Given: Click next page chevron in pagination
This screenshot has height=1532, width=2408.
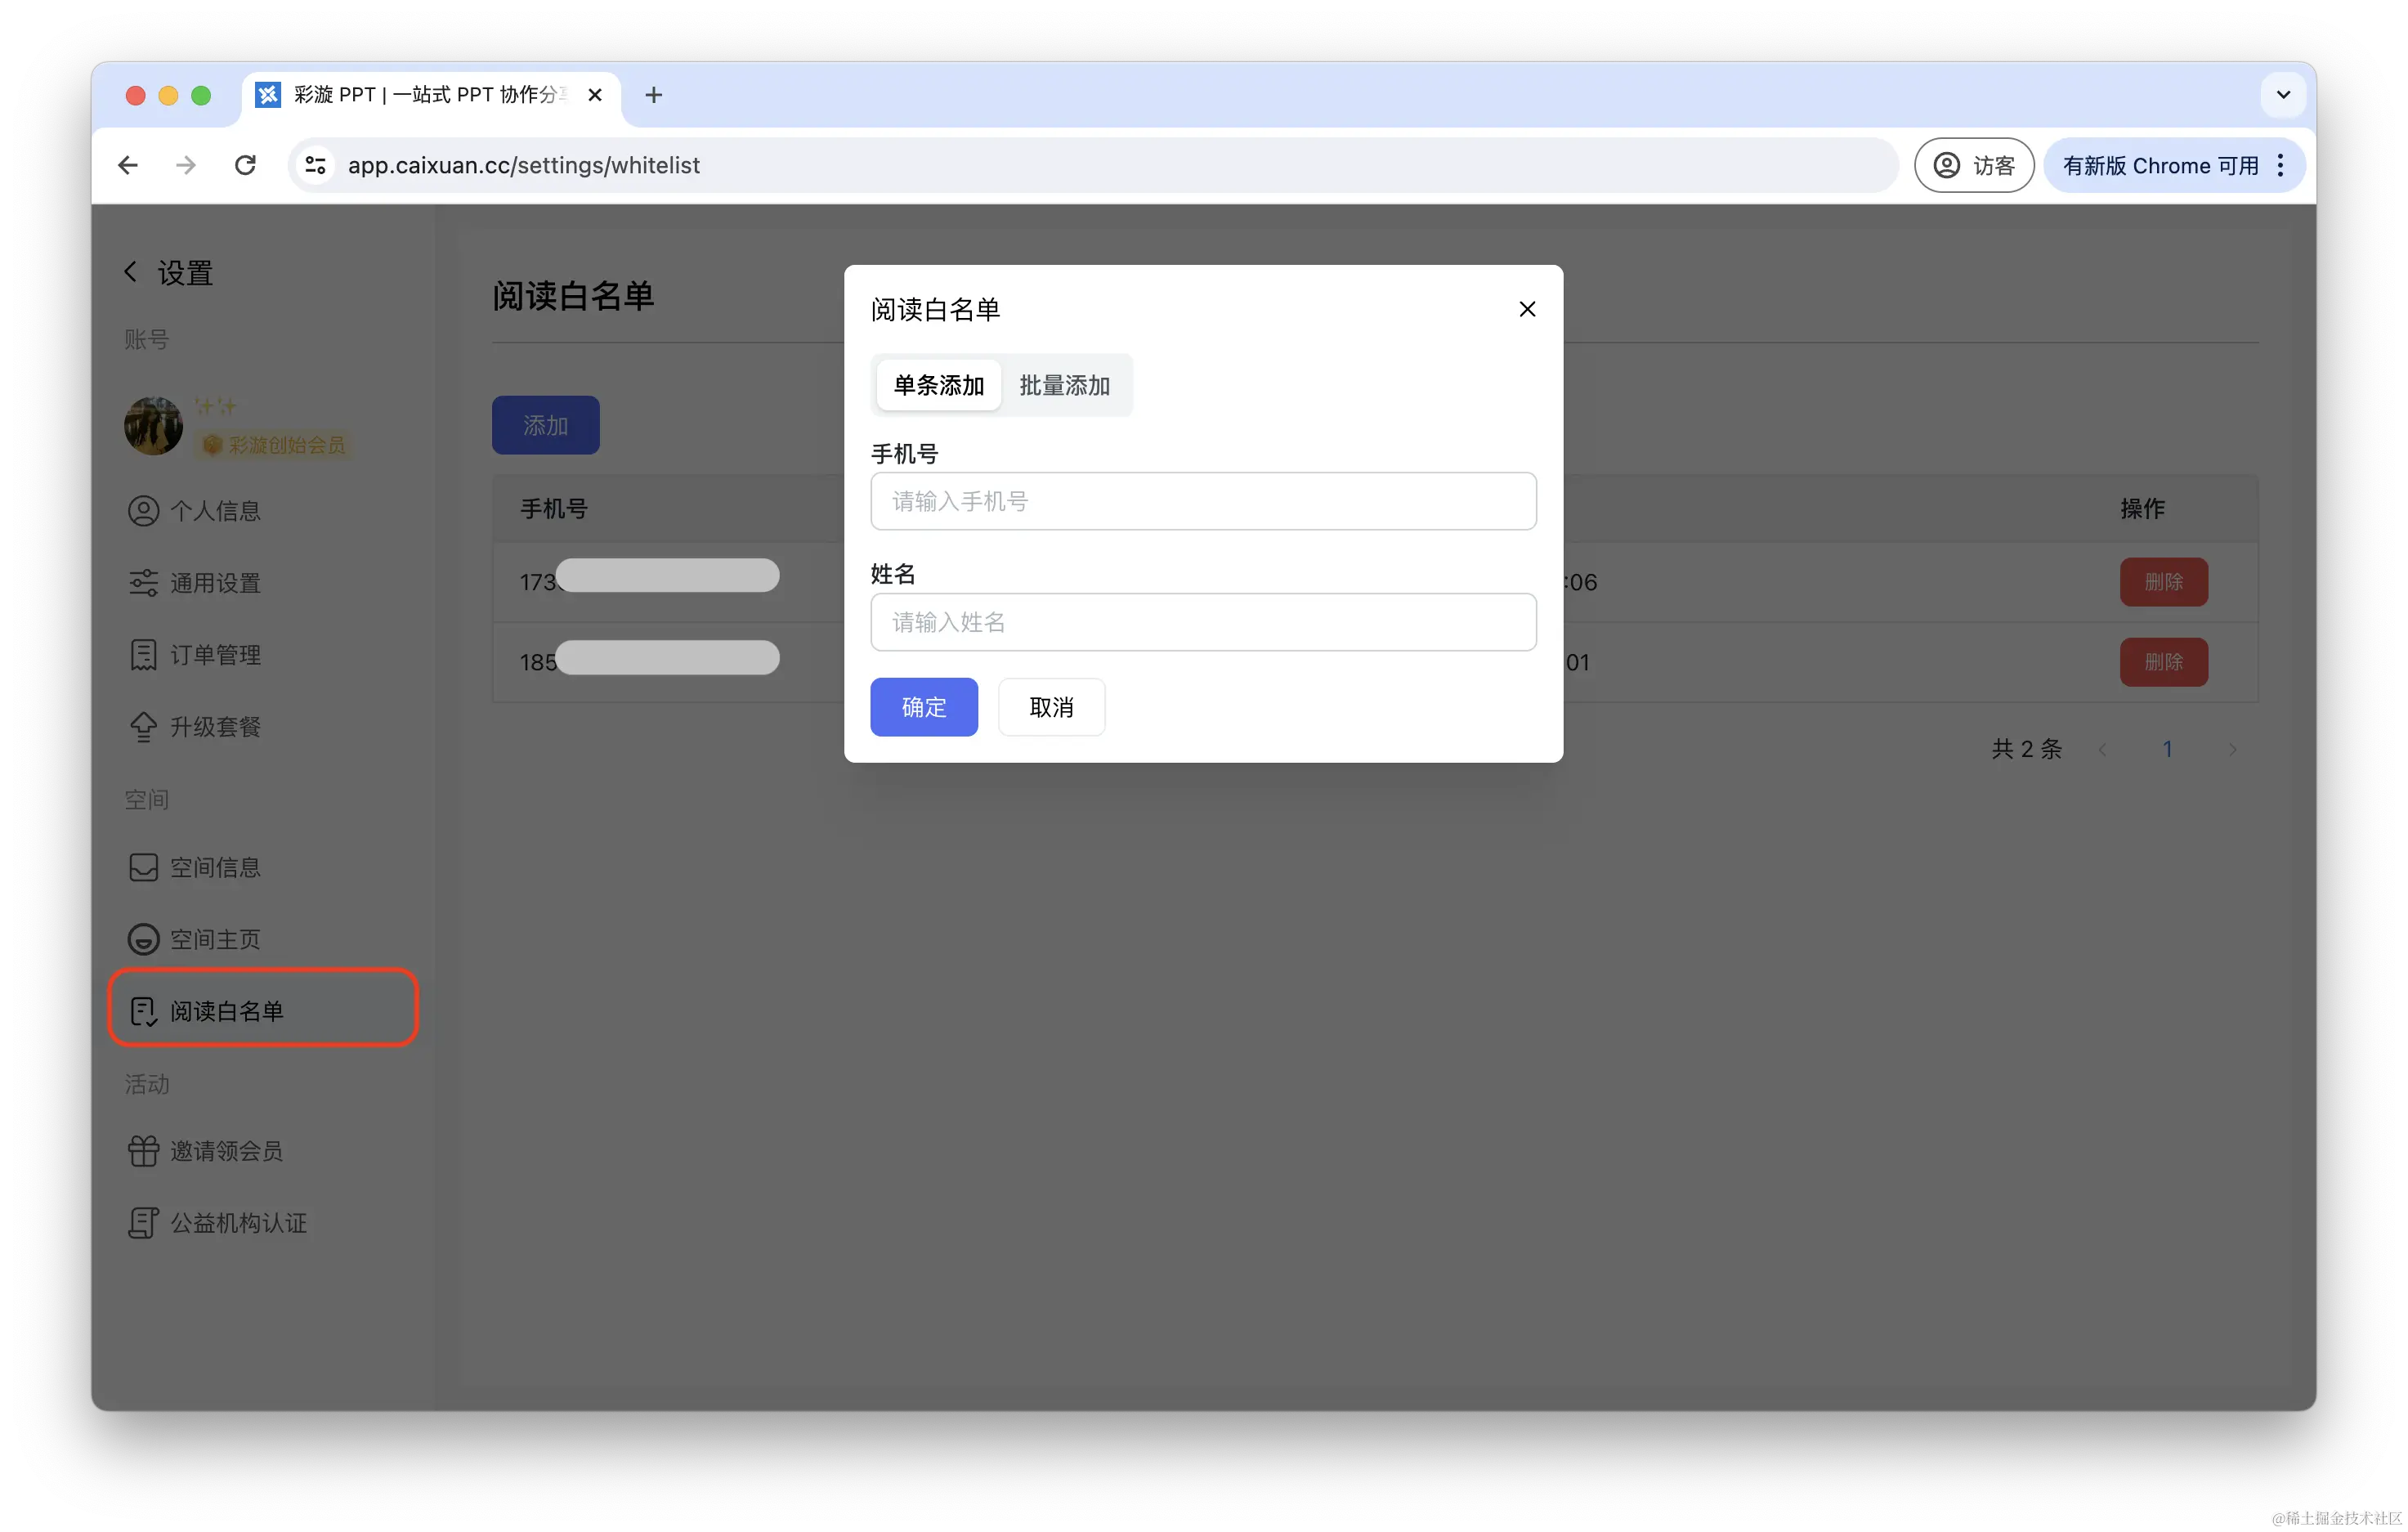Looking at the screenshot, I should 2232,749.
